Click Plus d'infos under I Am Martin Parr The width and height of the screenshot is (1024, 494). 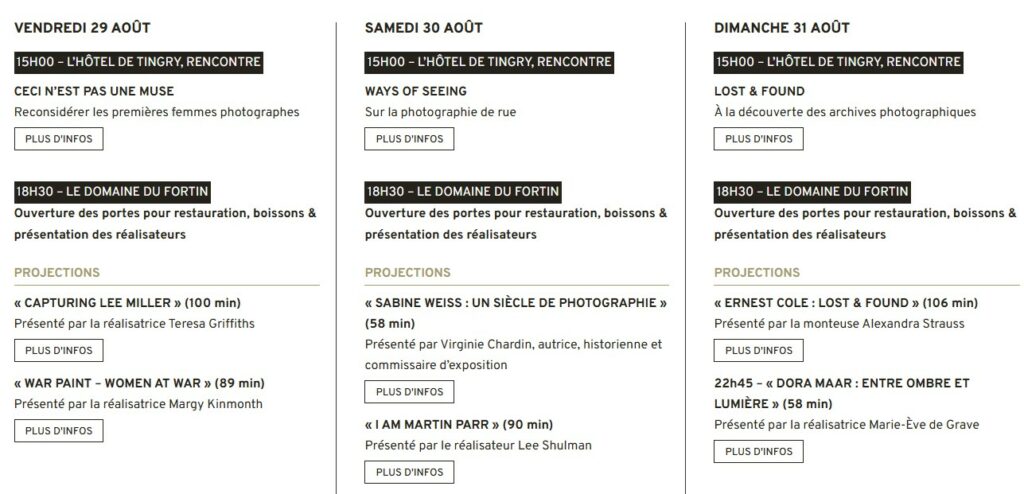[x=409, y=472]
